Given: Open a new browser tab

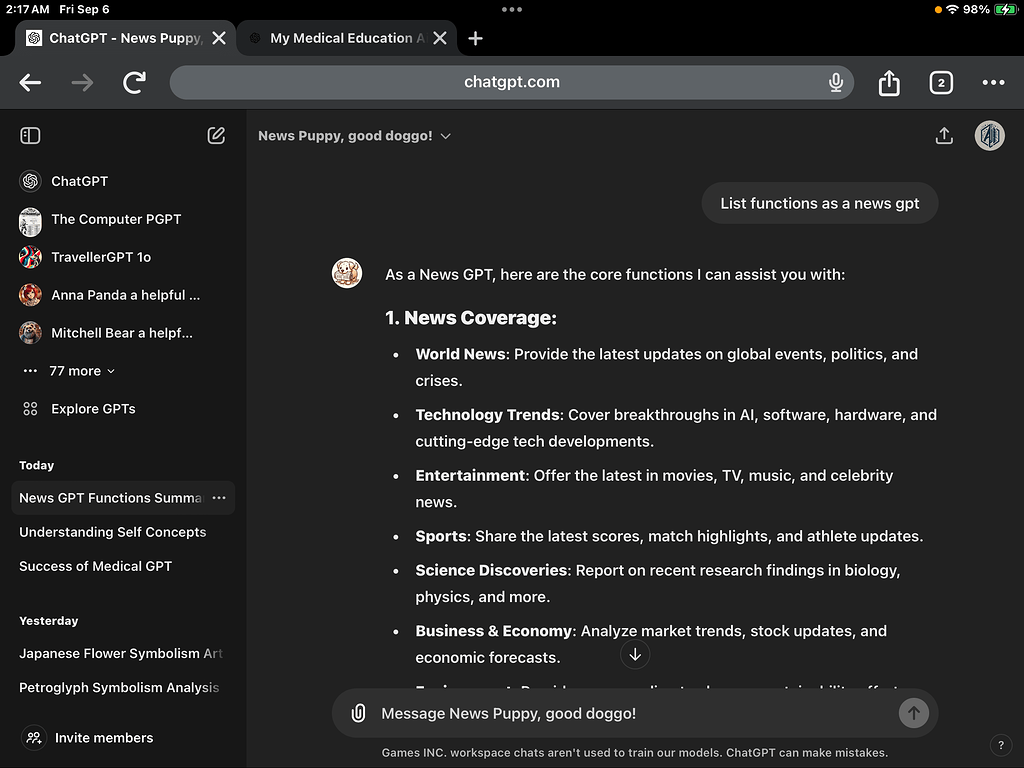Looking at the screenshot, I should (x=475, y=38).
